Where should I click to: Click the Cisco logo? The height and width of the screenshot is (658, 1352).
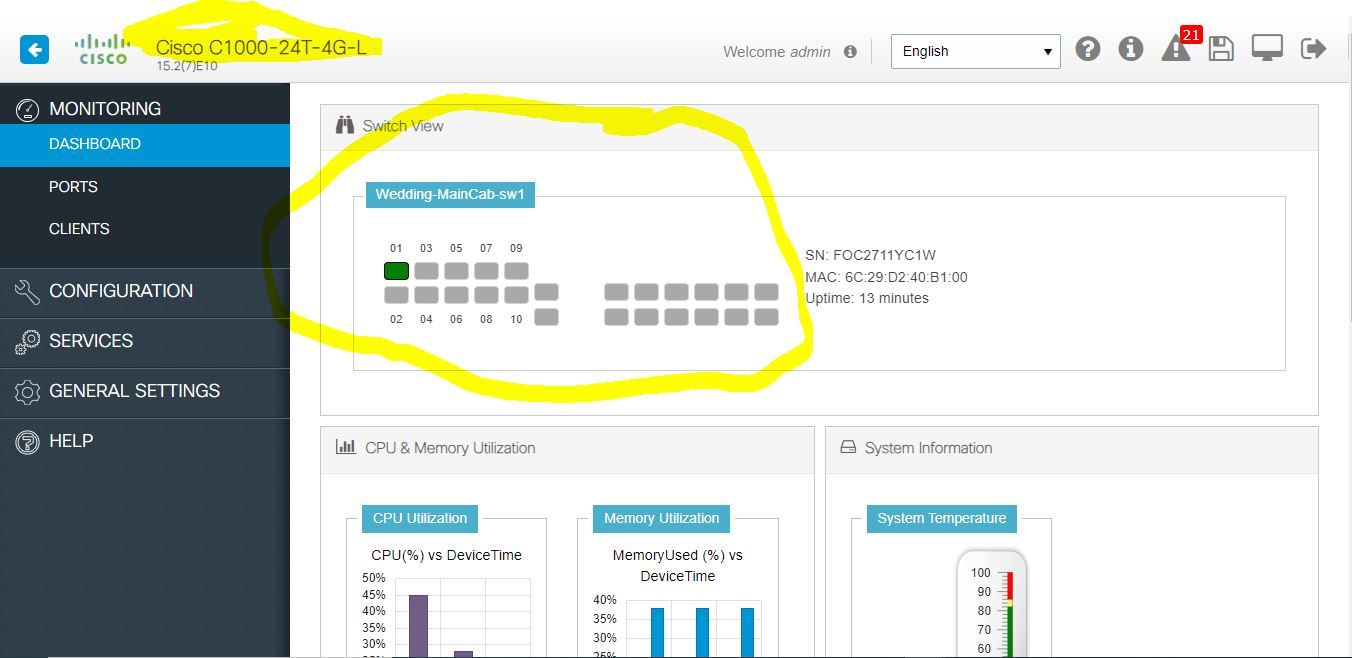pos(102,50)
